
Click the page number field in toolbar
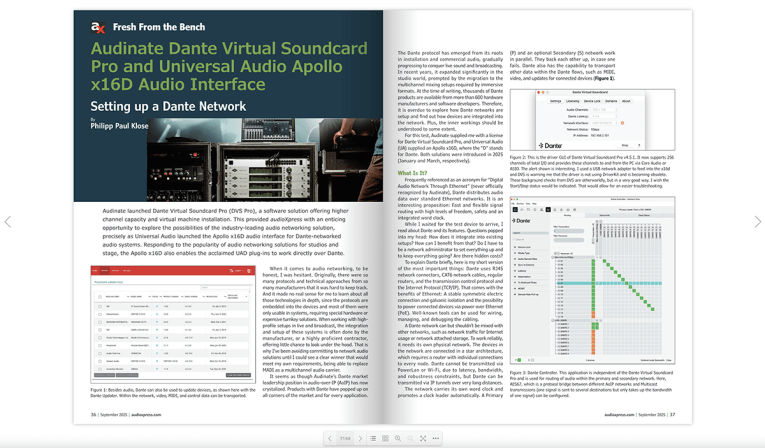click(345, 438)
